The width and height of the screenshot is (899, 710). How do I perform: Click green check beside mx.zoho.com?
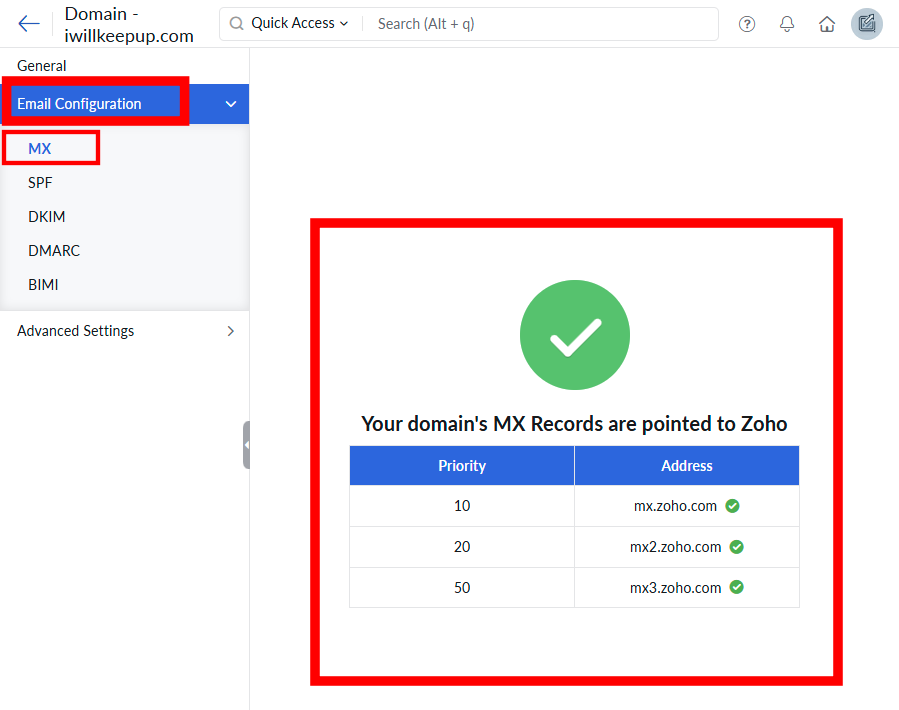(x=733, y=506)
